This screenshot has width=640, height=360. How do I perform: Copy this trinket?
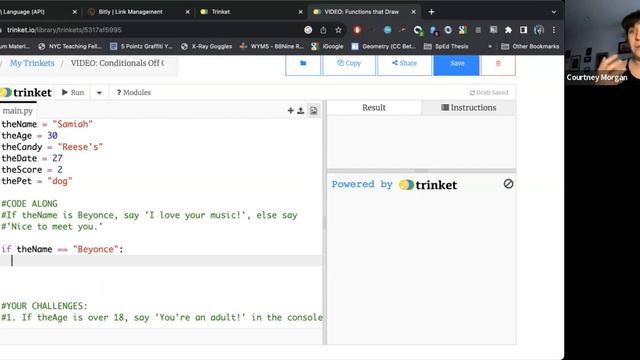[x=349, y=64]
